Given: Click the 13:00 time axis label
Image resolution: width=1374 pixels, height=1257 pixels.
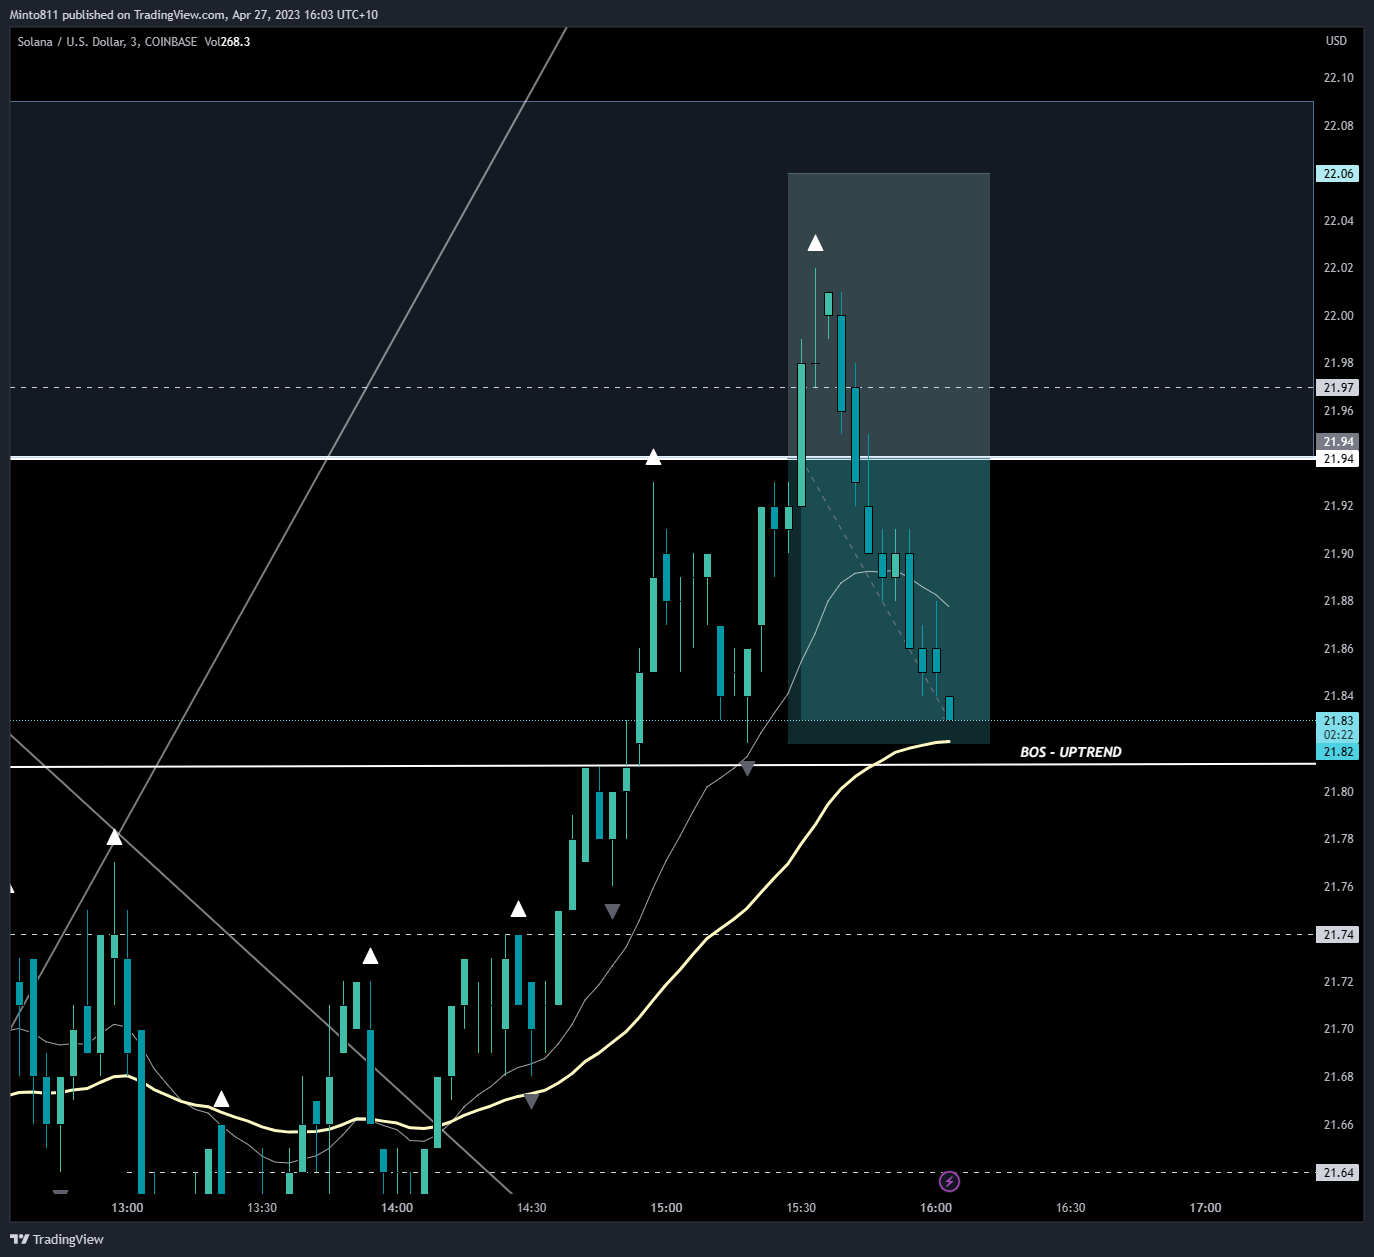Looking at the screenshot, I should 128,1208.
